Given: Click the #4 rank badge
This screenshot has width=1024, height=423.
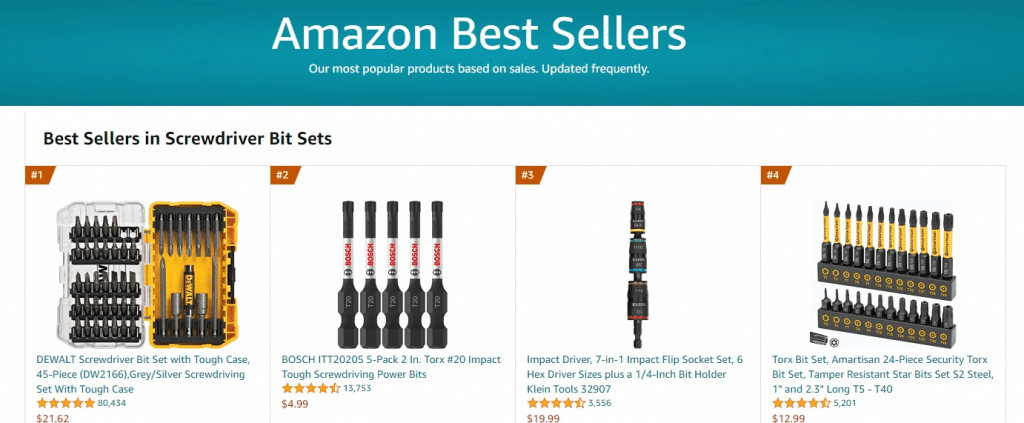Looking at the screenshot, I should (x=773, y=176).
